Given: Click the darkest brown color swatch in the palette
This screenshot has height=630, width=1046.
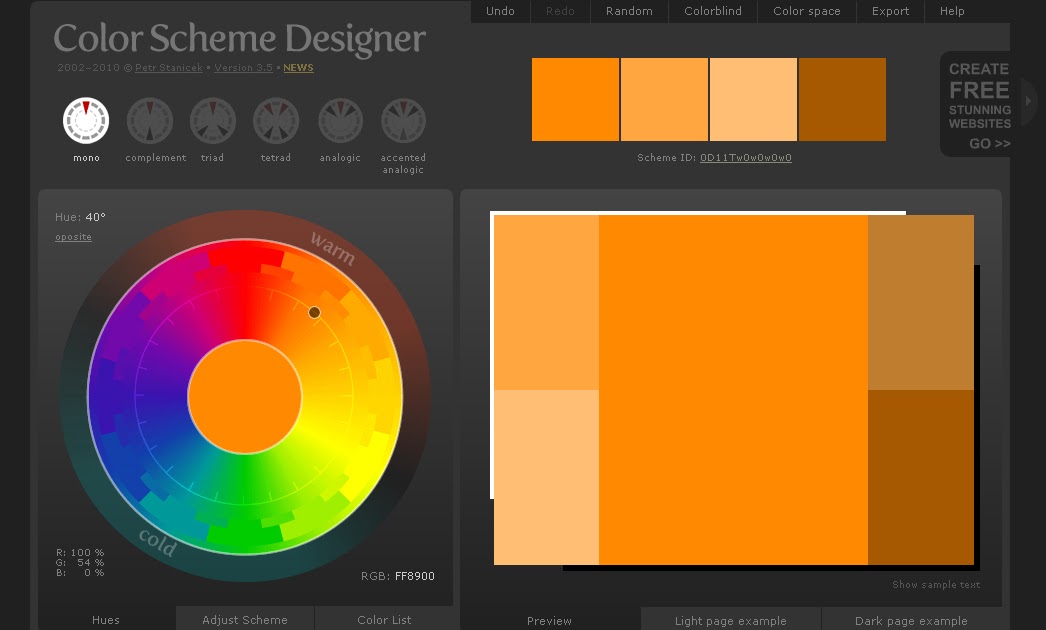Looking at the screenshot, I should click(x=843, y=99).
